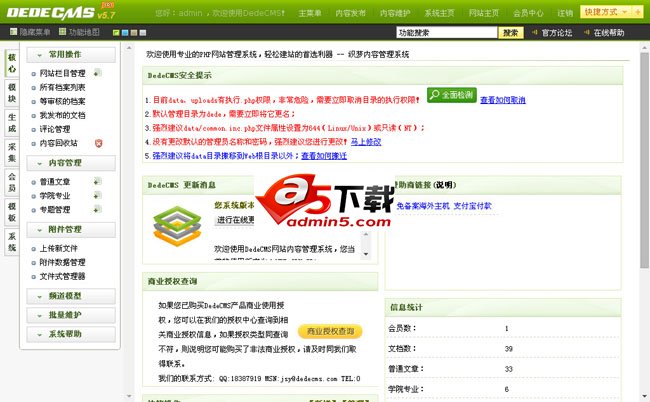Select the green theme color swatch

tap(116, 32)
